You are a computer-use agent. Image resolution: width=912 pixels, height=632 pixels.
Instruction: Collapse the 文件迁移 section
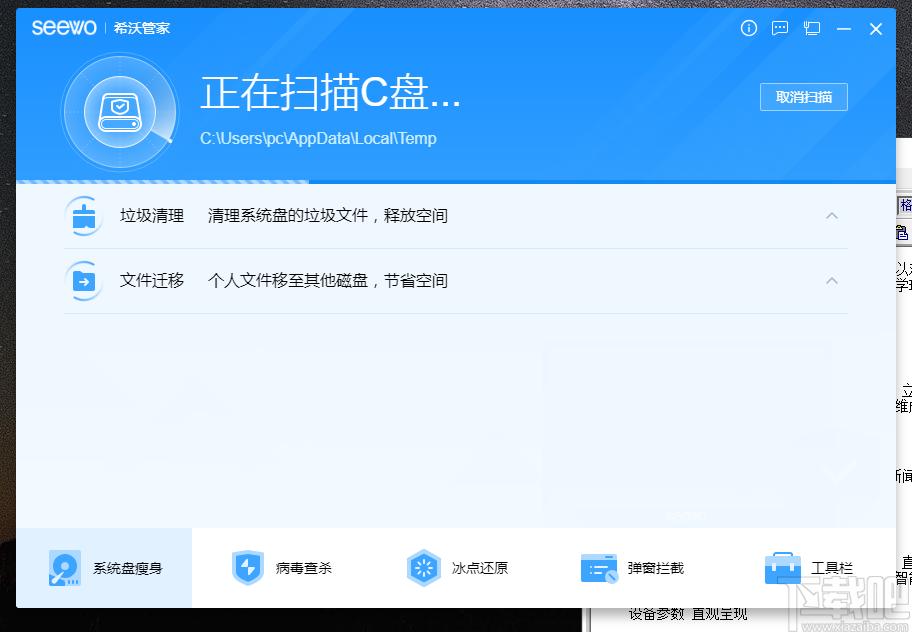tap(832, 281)
